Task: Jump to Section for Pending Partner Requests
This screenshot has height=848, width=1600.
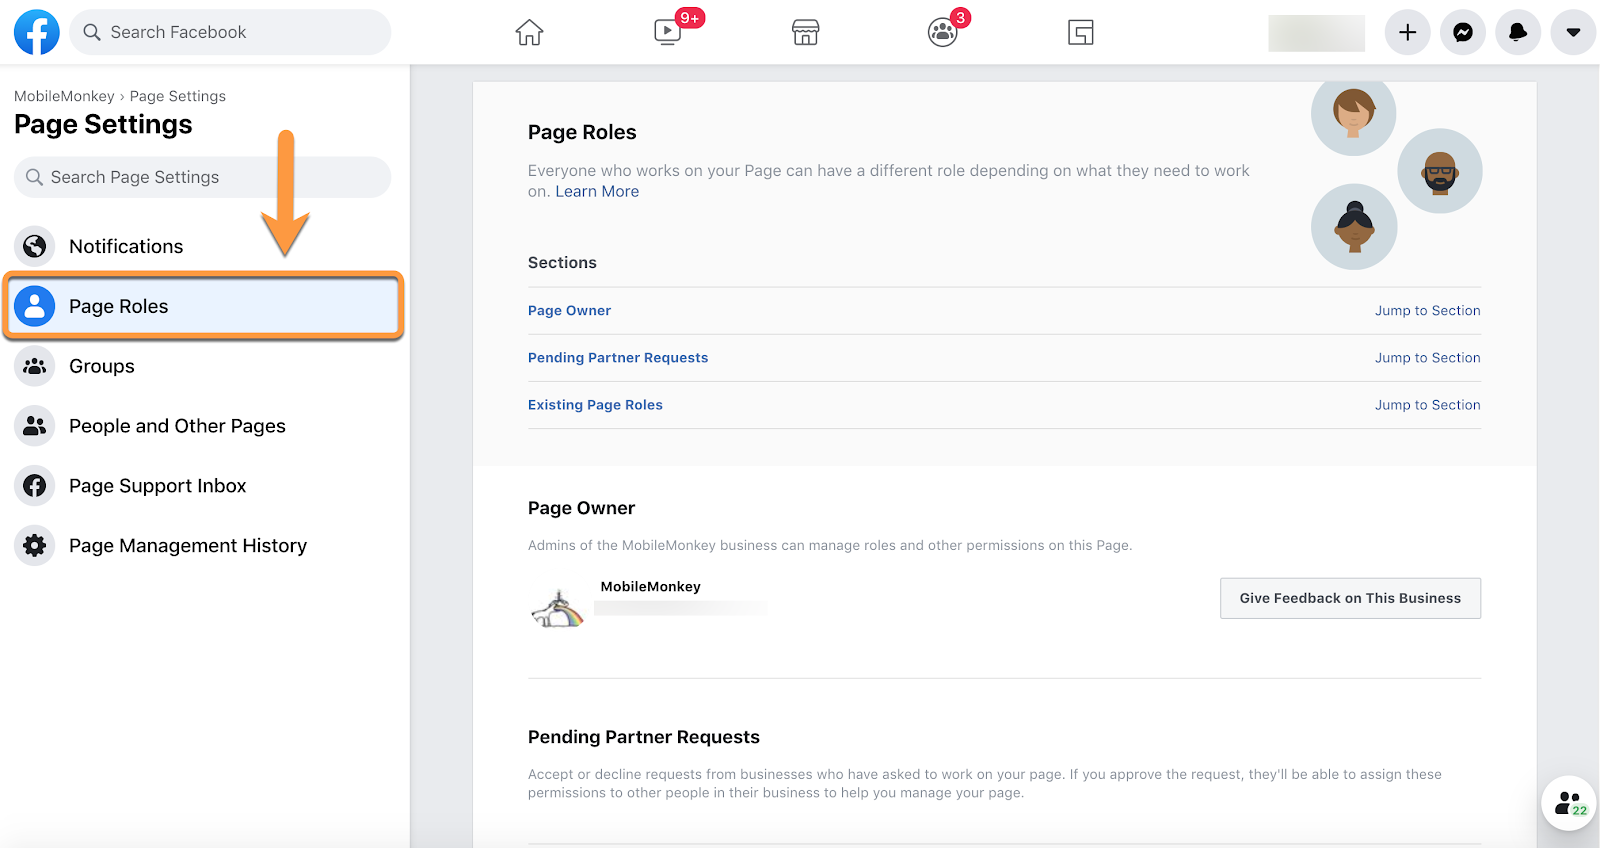Action: coord(1427,358)
